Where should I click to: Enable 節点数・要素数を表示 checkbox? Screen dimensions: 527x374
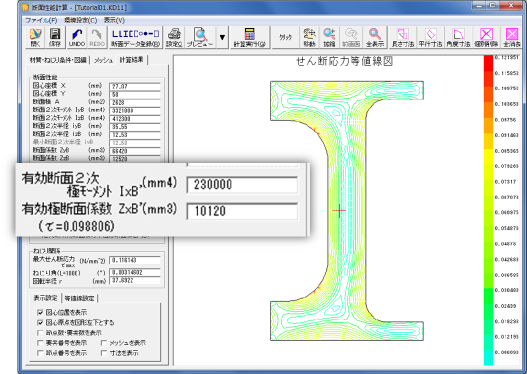click(40, 333)
